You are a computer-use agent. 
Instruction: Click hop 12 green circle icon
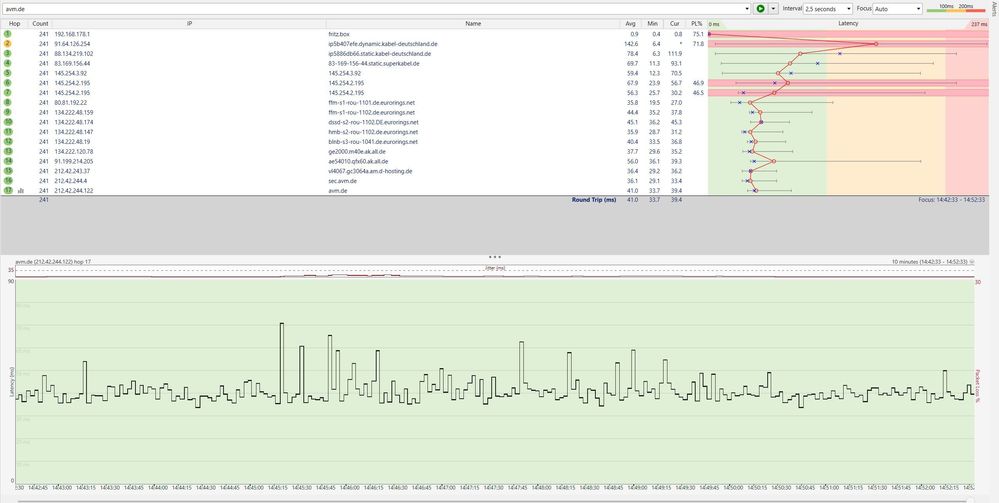coord(8,142)
